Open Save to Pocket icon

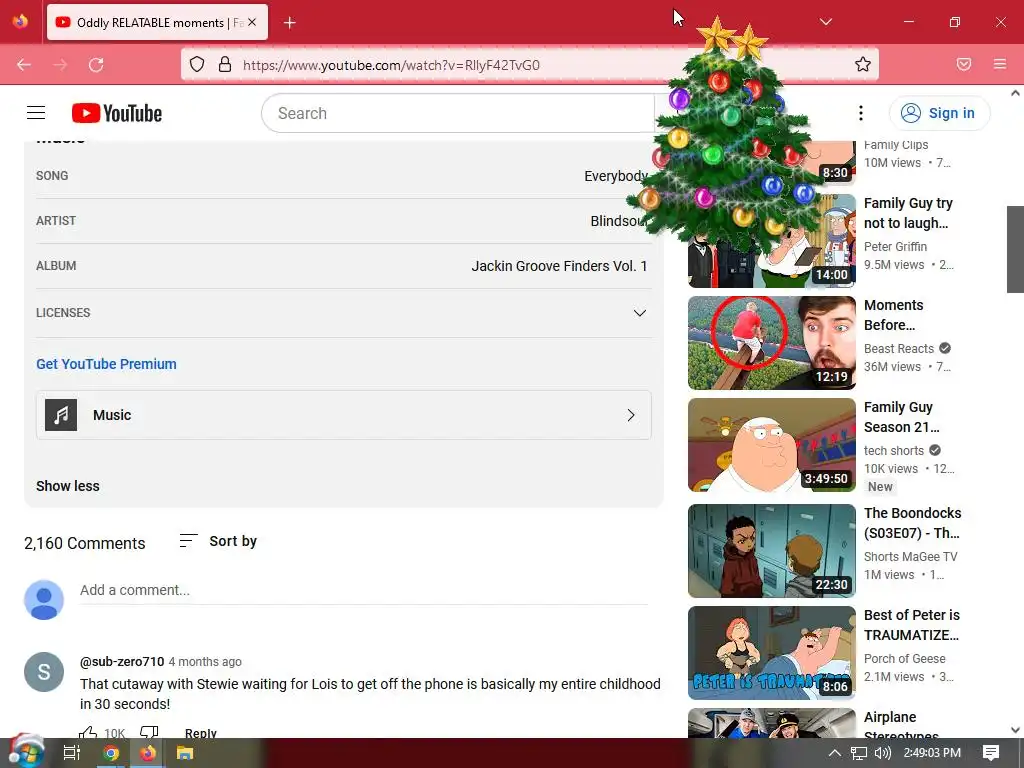click(964, 64)
